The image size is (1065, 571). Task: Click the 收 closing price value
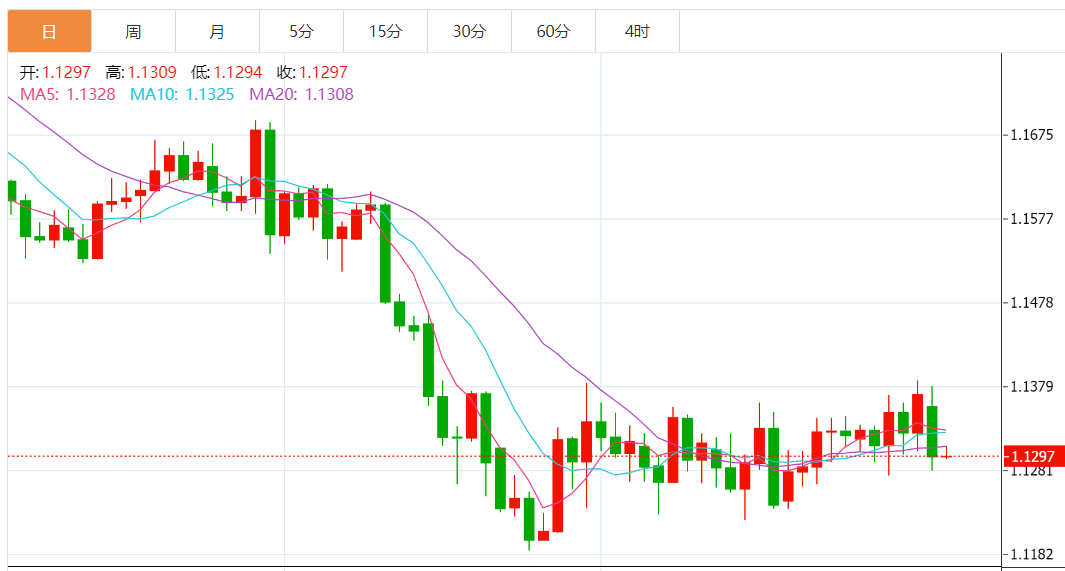(323, 73)
